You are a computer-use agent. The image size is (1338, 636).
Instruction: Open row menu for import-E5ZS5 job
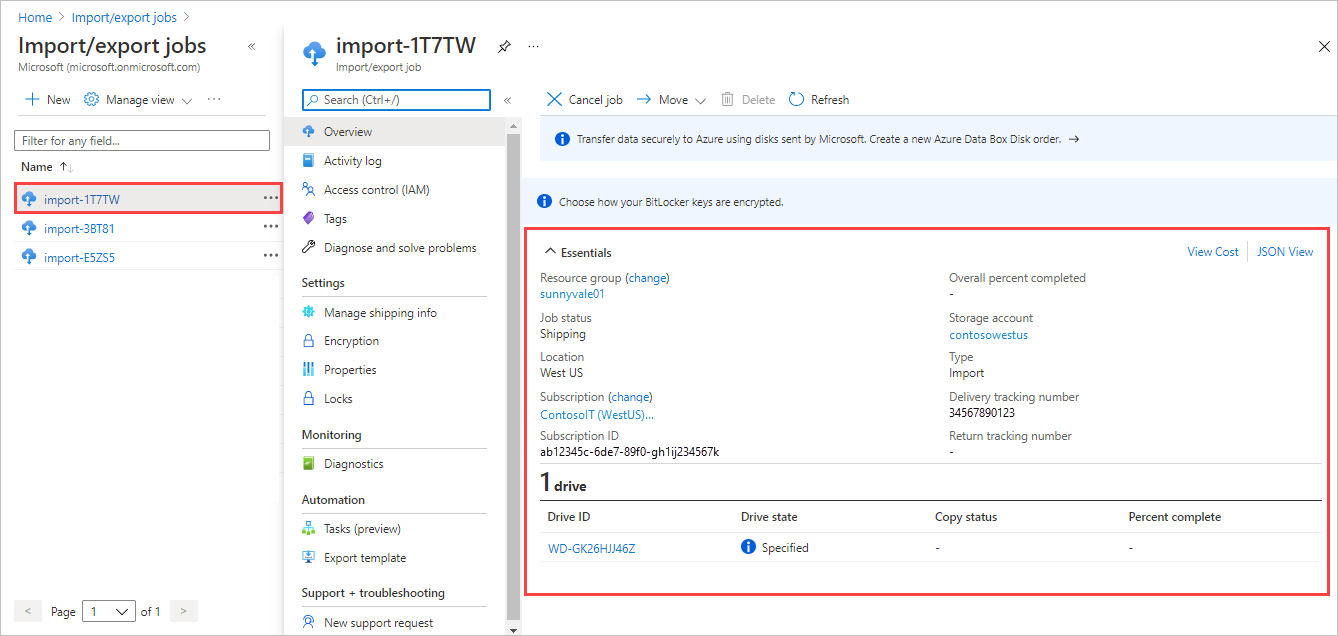click(x=271, y=256)
